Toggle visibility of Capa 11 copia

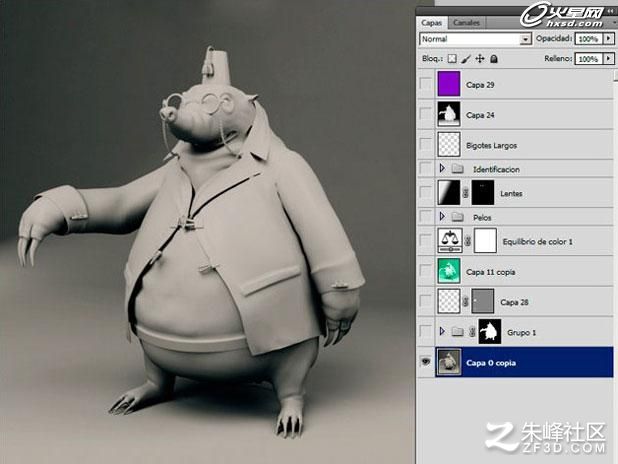[x=426, y=271]
